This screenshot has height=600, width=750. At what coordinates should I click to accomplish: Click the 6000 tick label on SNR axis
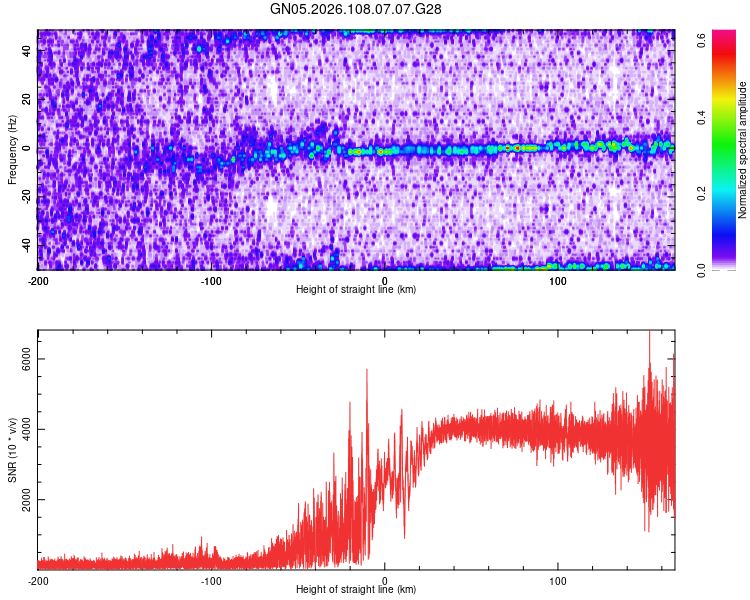[x=26, y=359]
